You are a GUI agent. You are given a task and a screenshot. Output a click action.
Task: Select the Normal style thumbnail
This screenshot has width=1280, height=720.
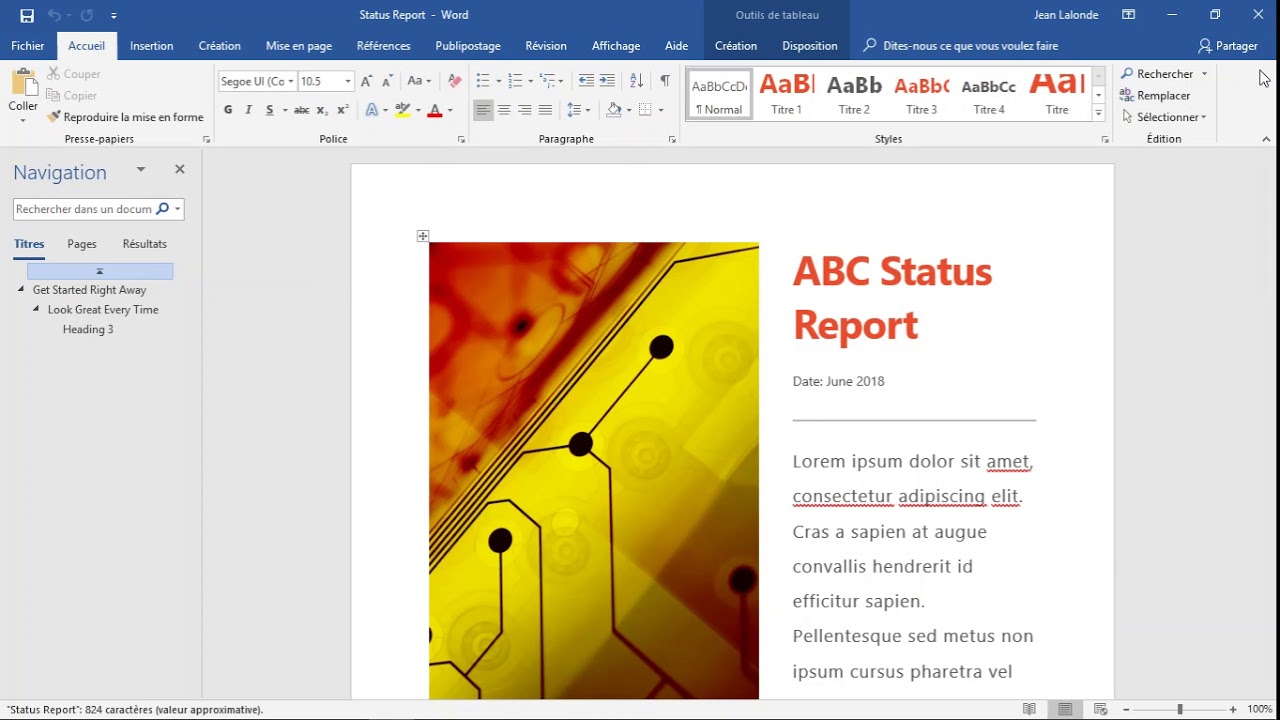click(719, 95)
